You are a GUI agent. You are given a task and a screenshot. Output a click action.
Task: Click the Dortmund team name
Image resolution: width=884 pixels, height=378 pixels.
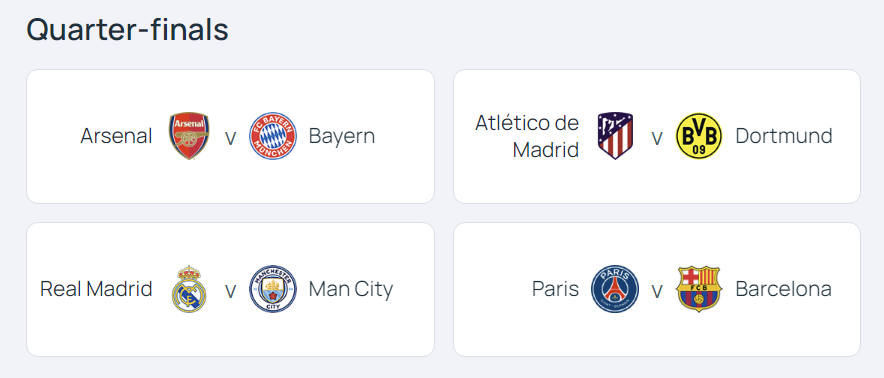pyautogui.click(x=784, y=136)
